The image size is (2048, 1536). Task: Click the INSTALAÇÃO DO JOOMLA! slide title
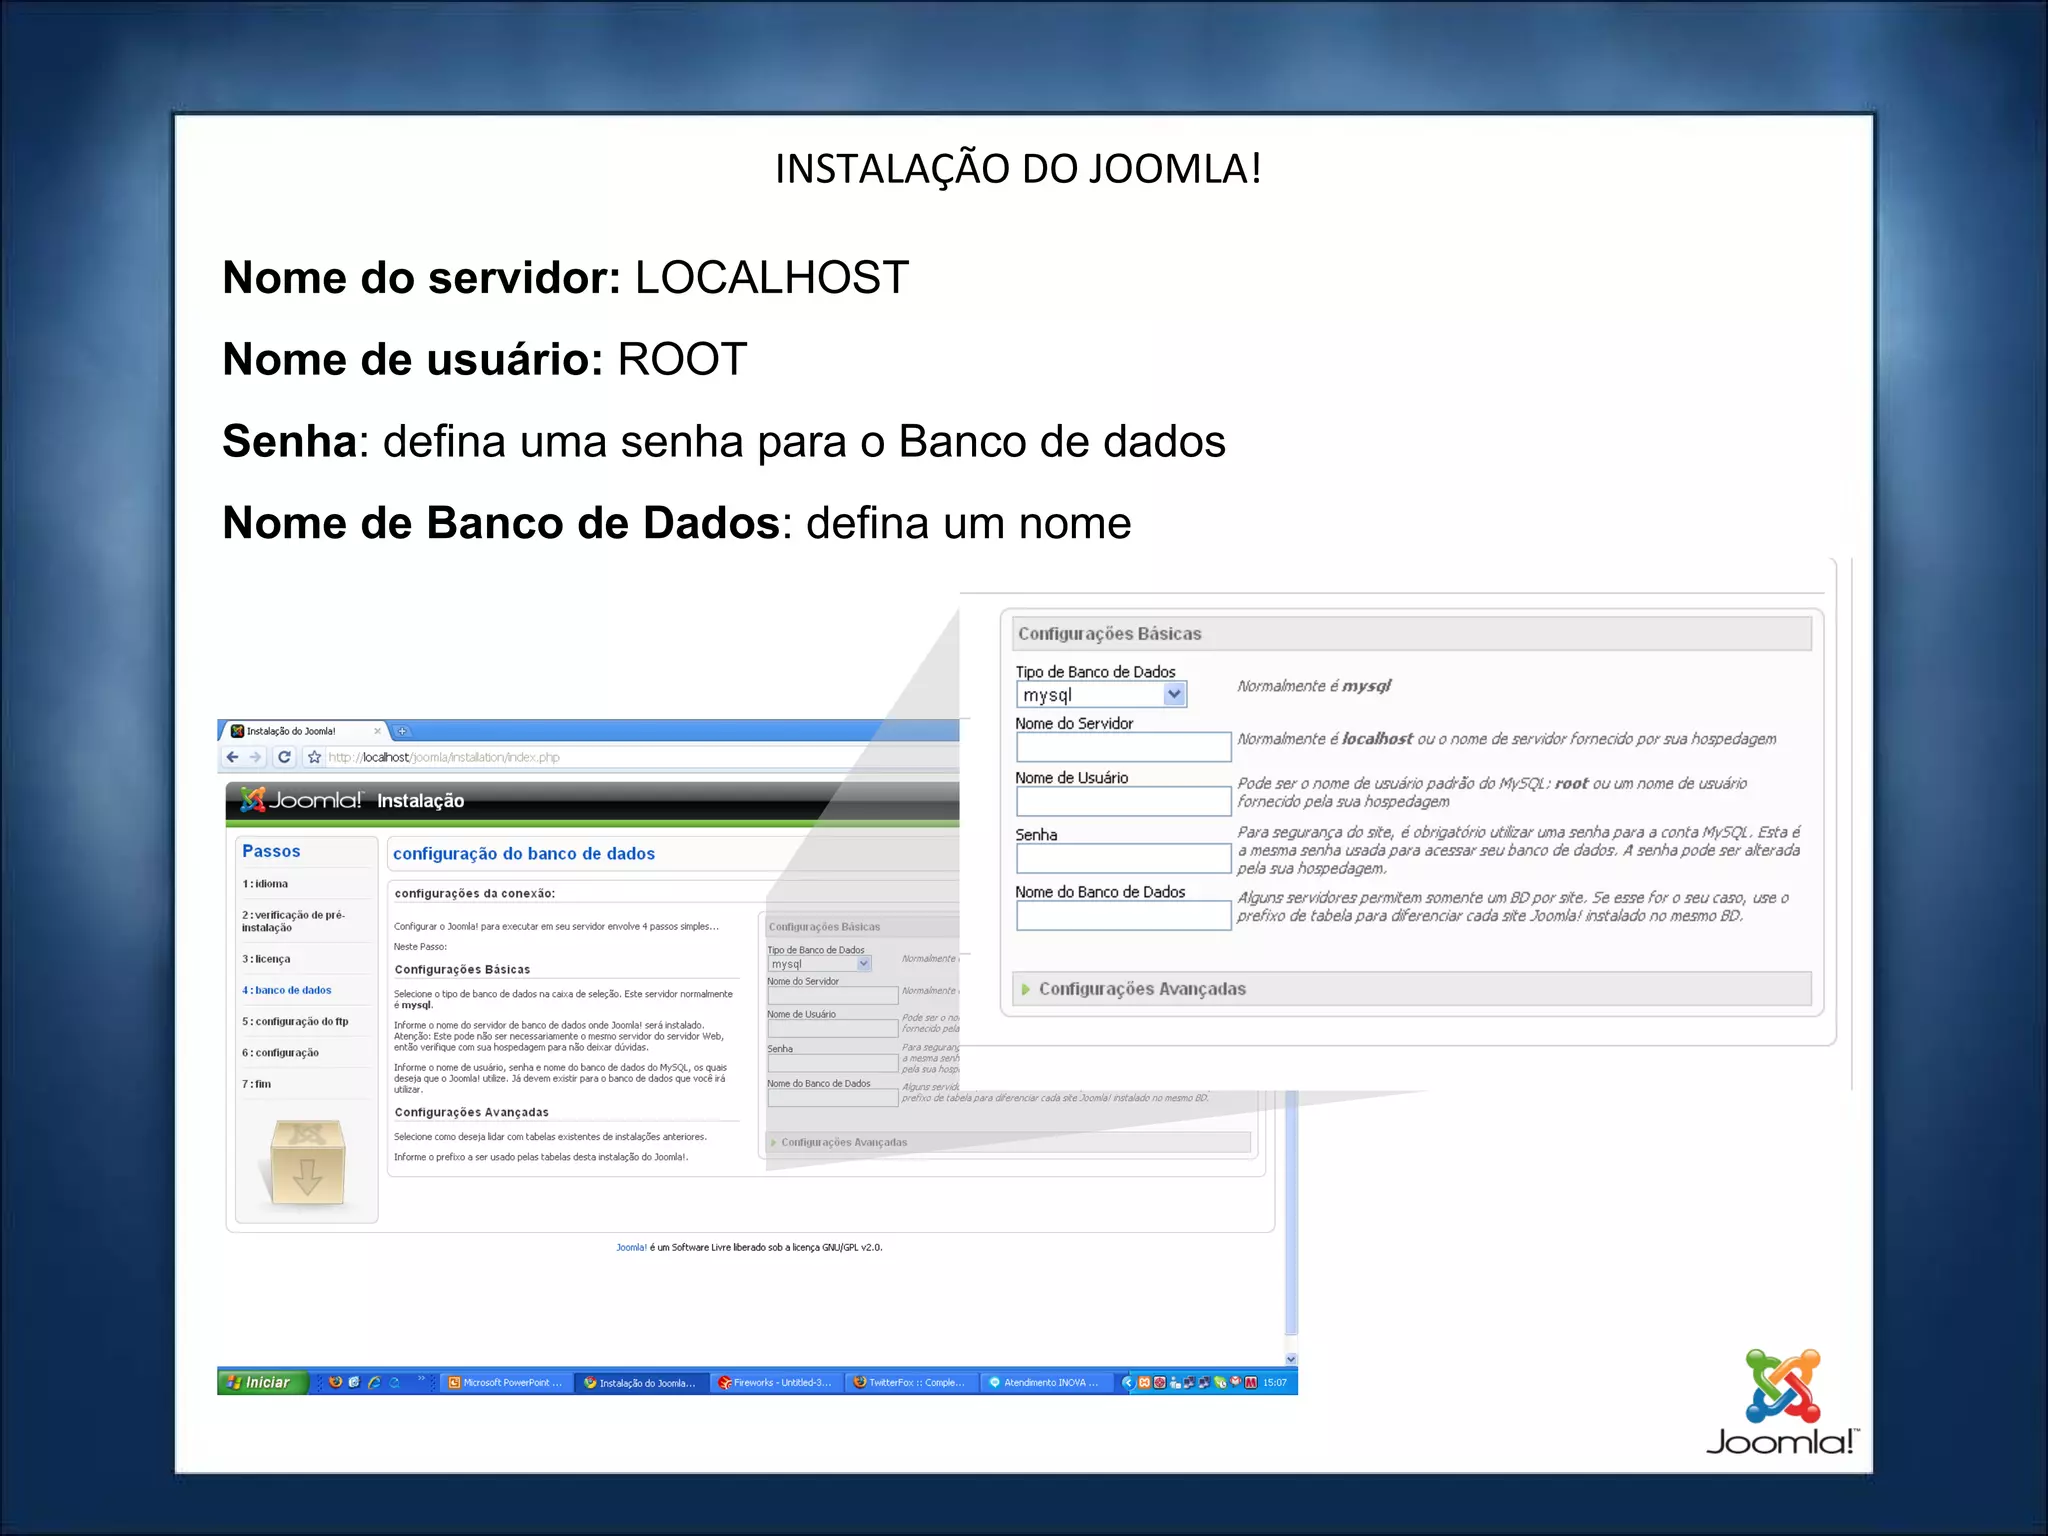pos(1018,169)
